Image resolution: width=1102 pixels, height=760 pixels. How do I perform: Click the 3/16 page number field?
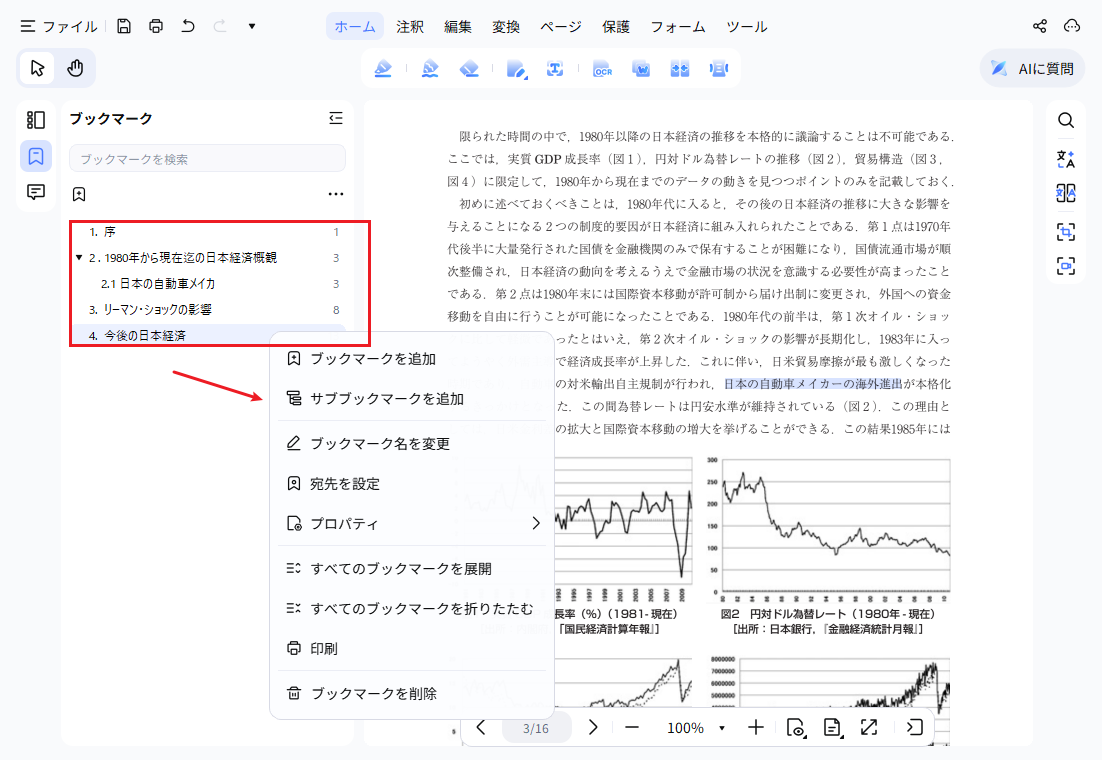point(536,728)
